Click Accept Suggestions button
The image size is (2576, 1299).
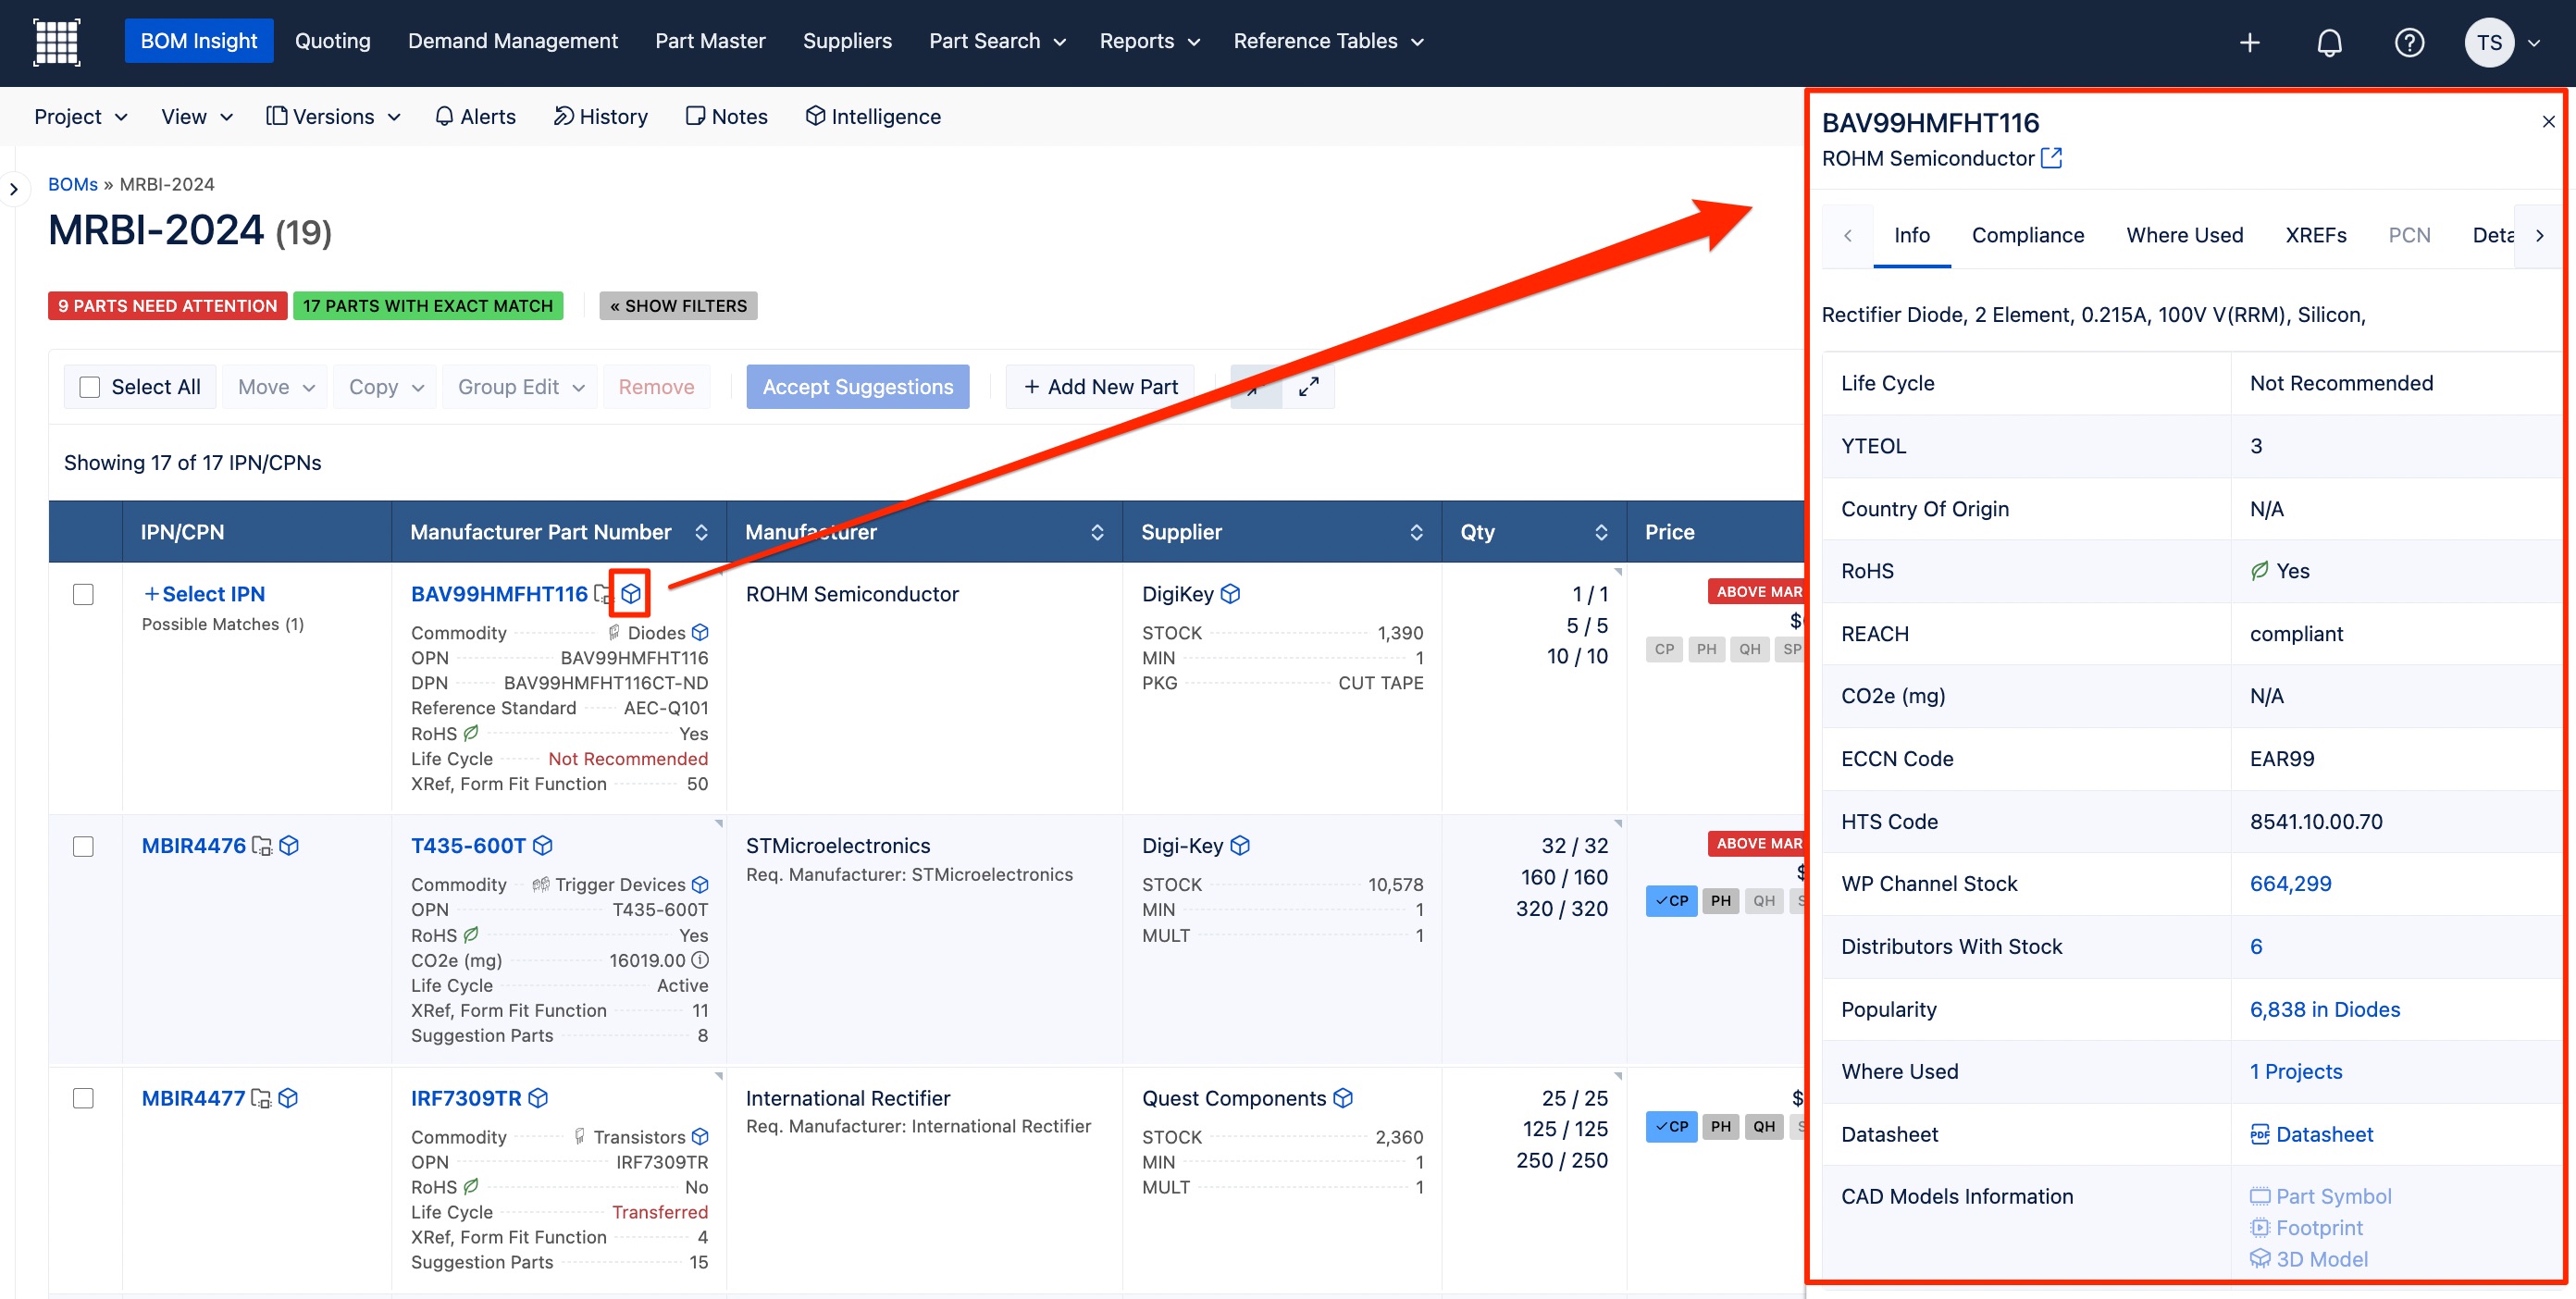(x=857, y=387)
